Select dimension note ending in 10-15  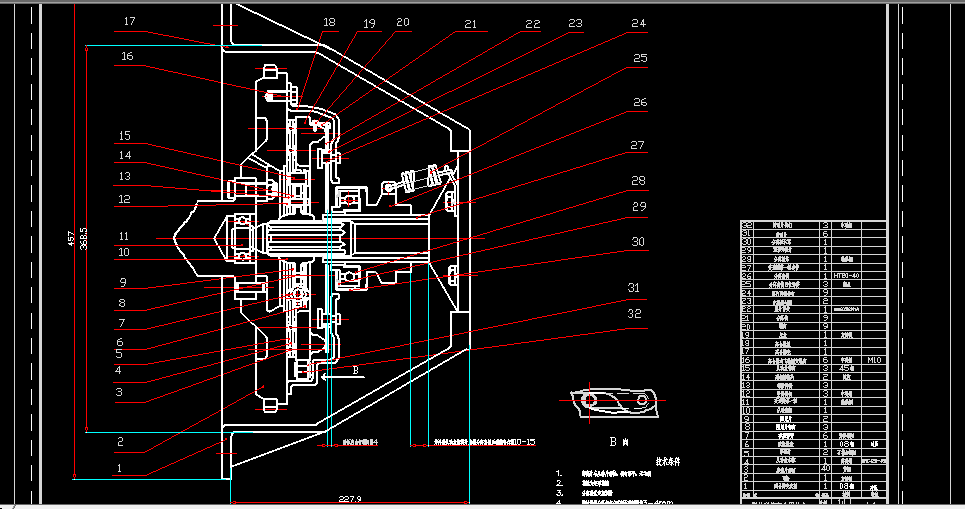[484, 442]
